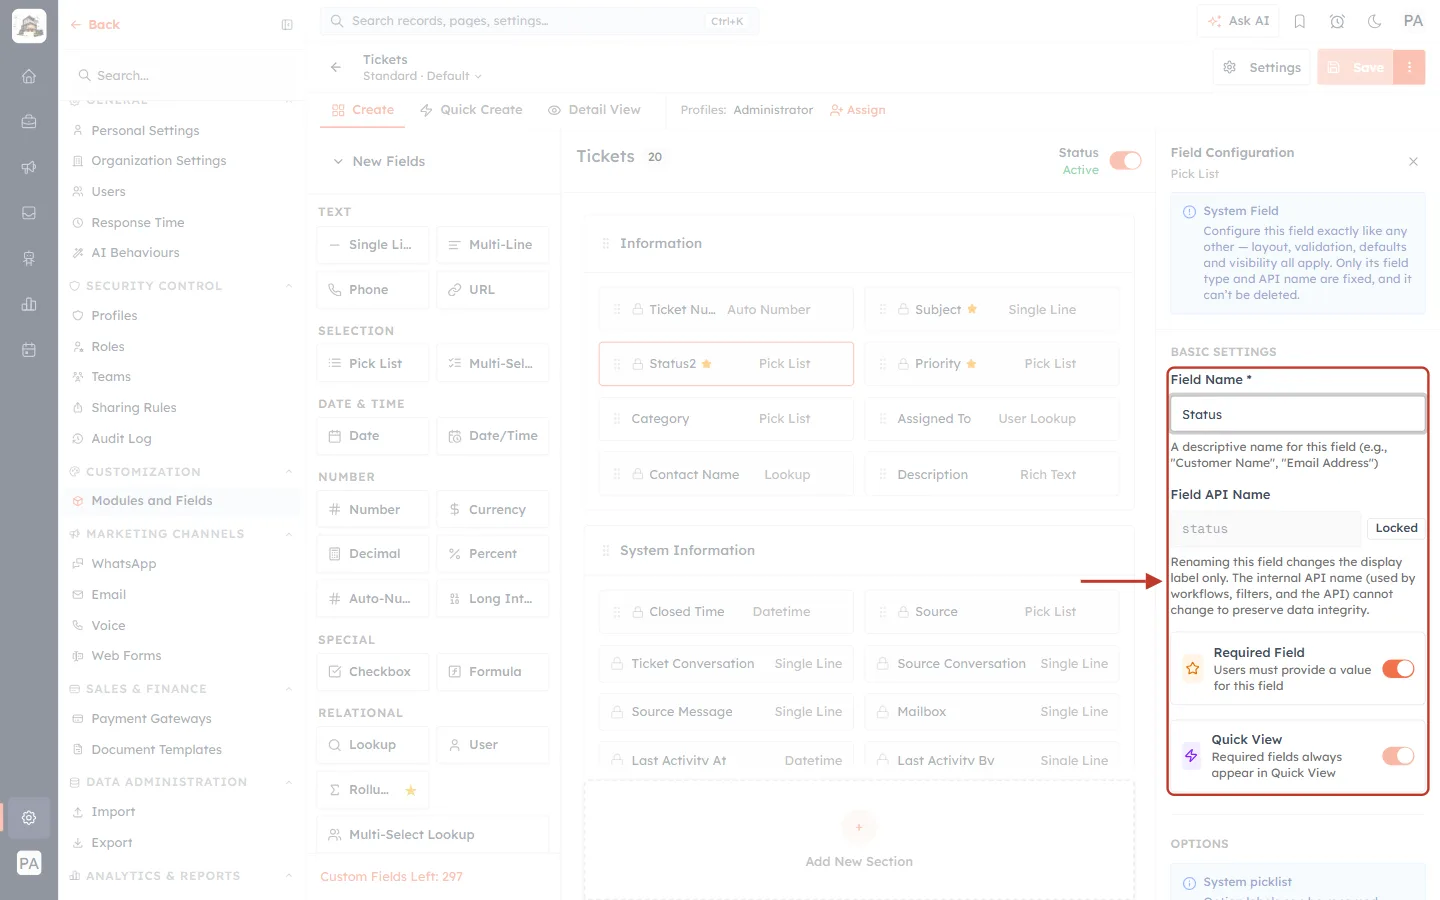Collapse the MARKETING CHANNELS group

pos(289,534)
